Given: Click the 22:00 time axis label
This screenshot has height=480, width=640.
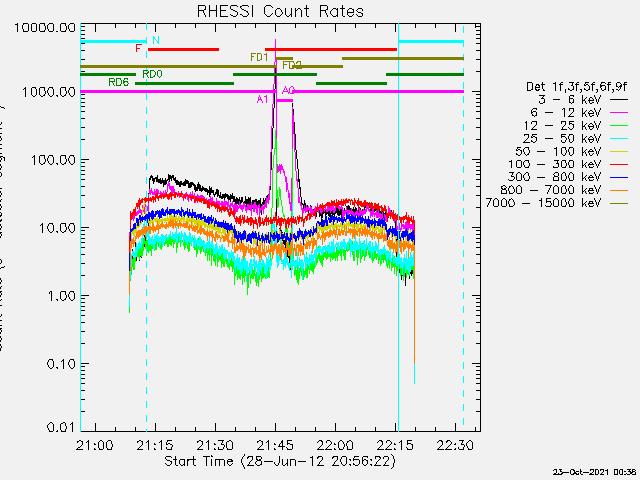Looking at the screenshot, I should tap(336, 445).
